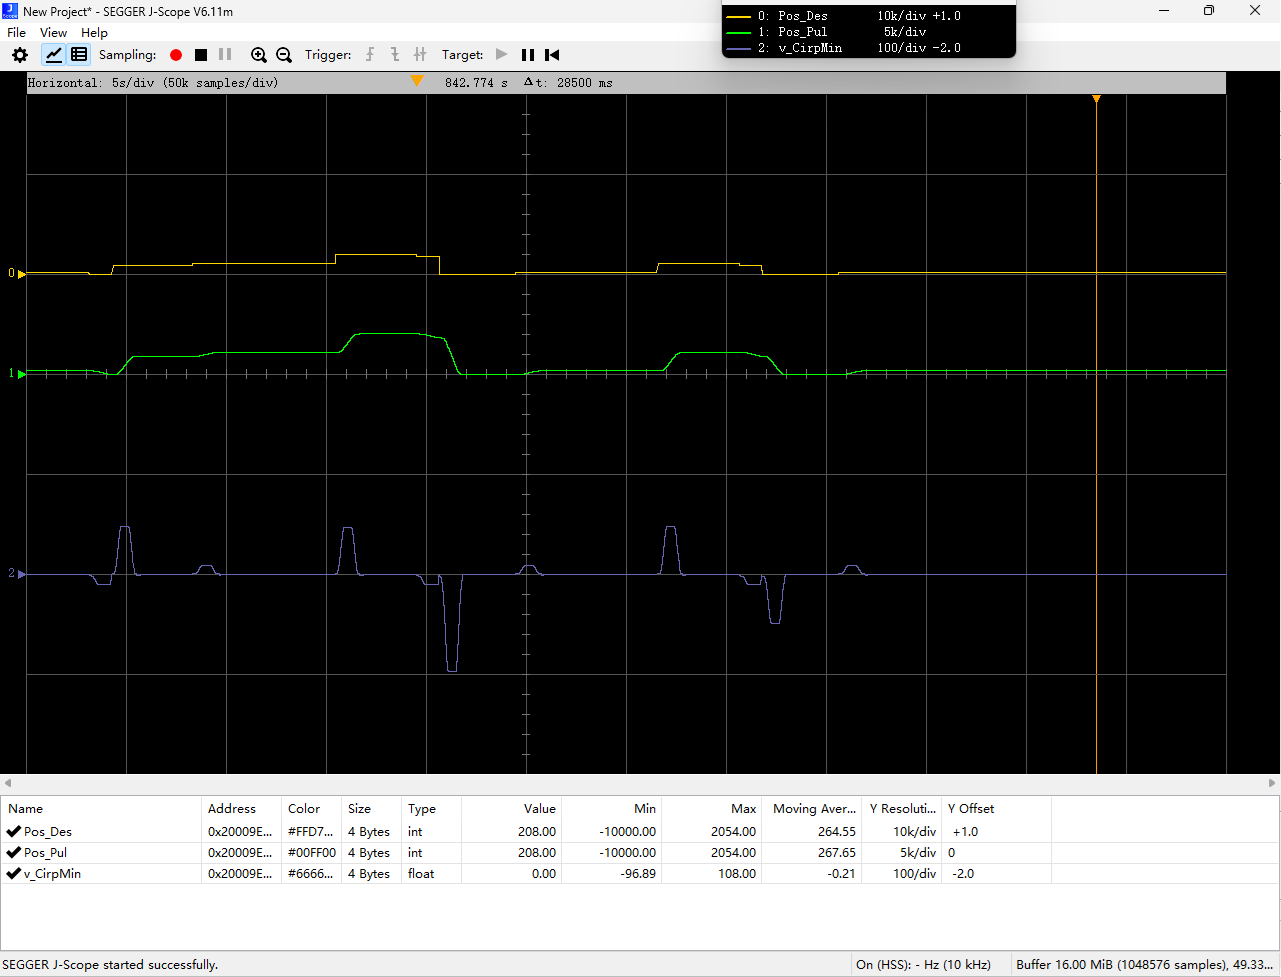Click the Color column header

[x=311, y=809]
